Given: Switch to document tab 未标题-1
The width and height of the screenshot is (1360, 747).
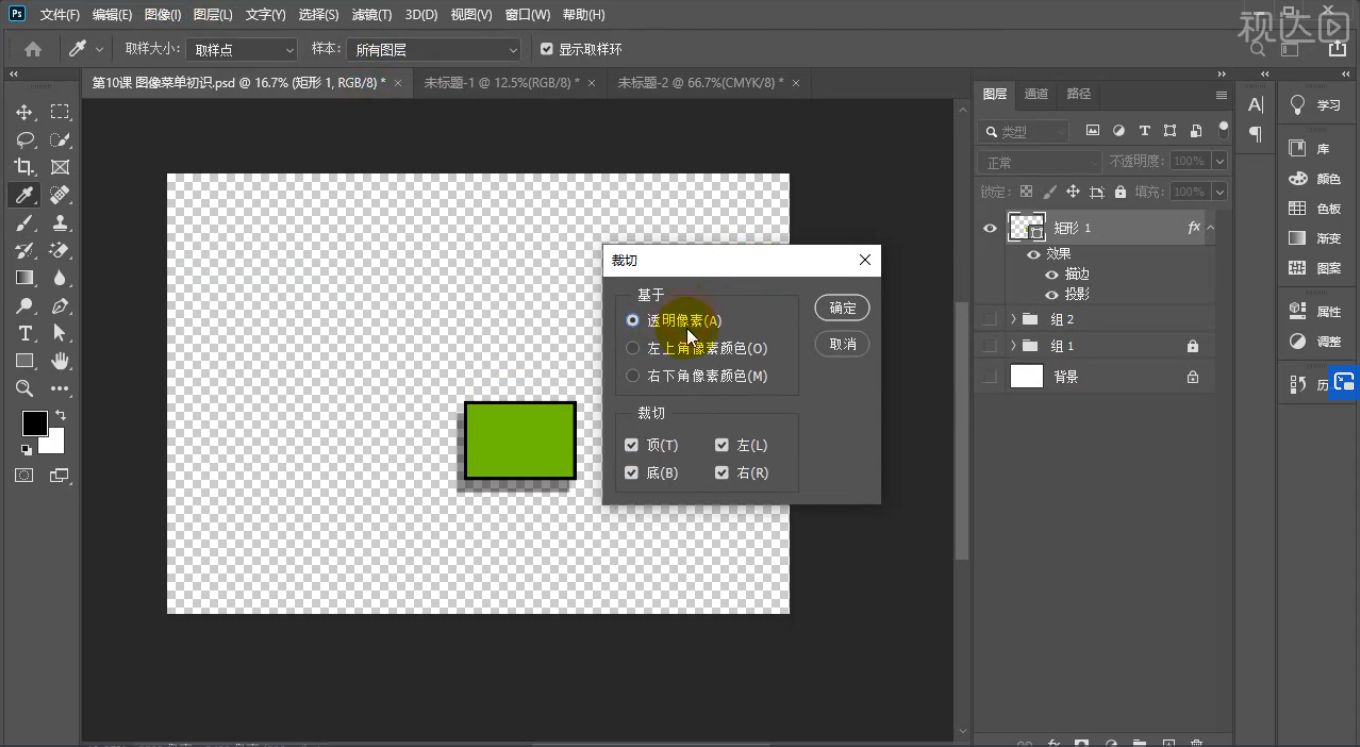Looking at the screenshot, I should pos(502,83).
